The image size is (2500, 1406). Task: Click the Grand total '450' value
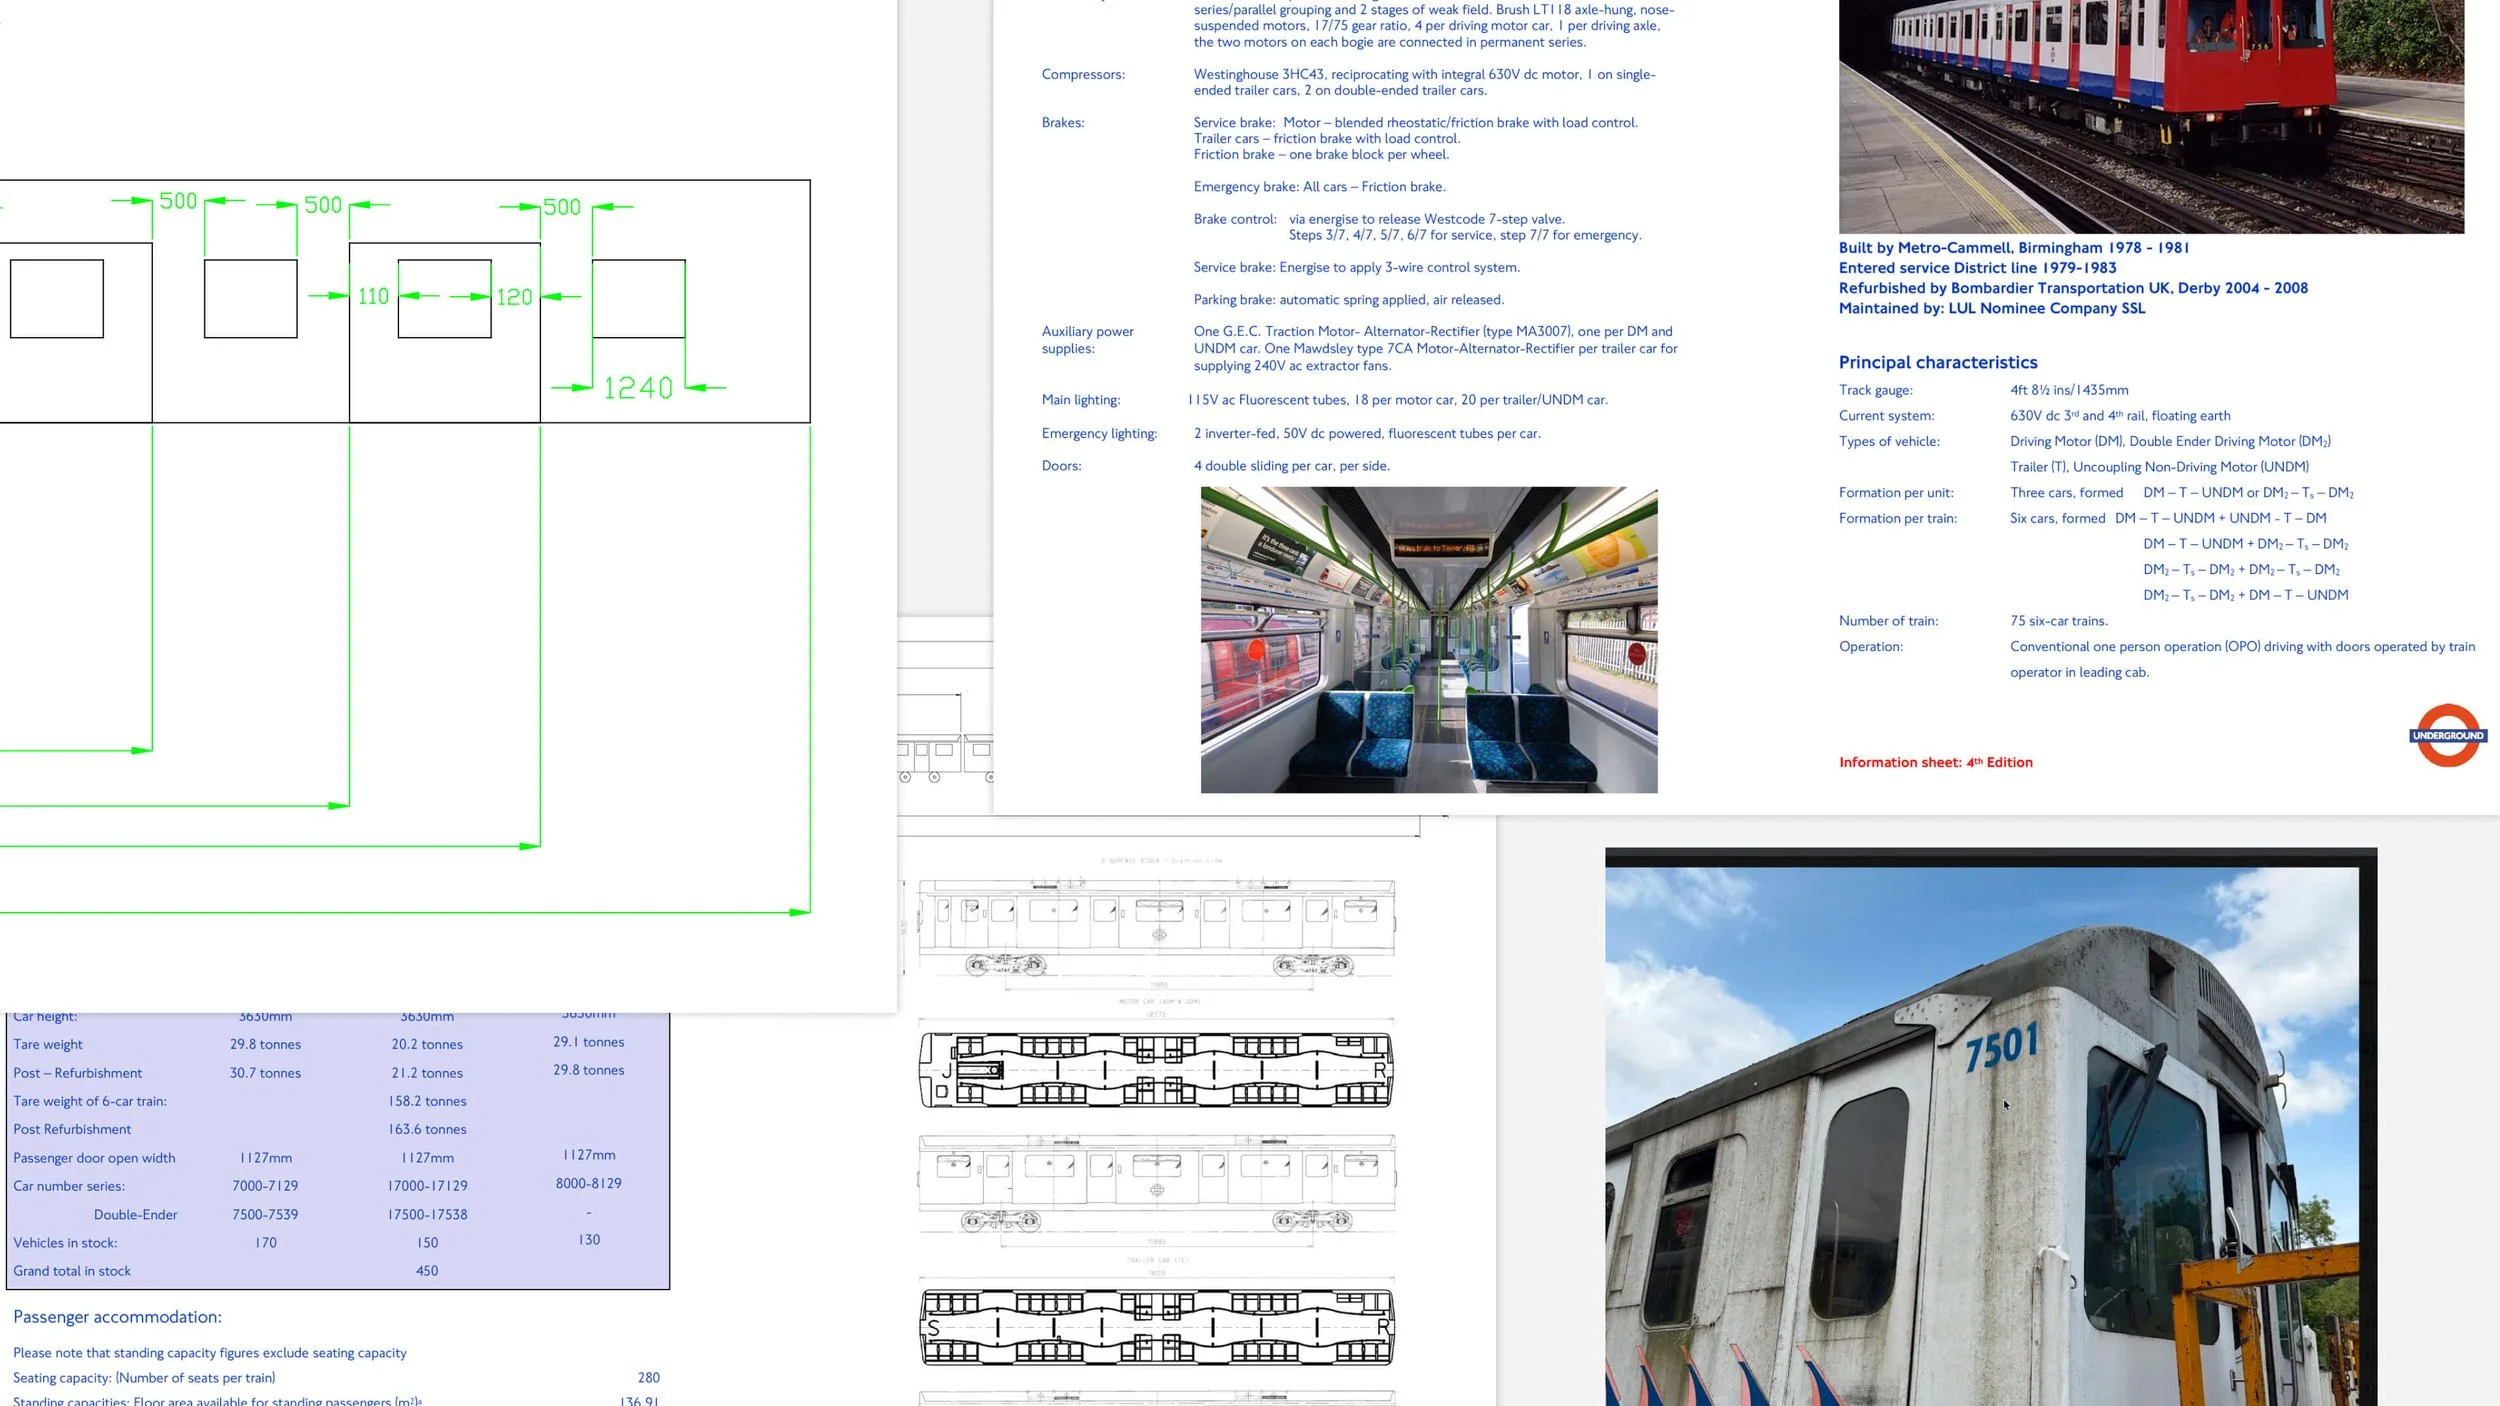[427, 1271]
